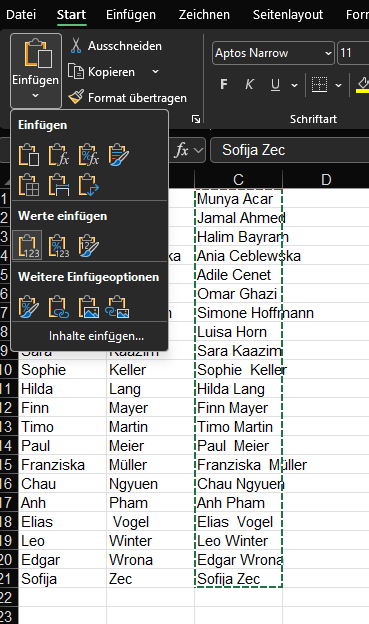
Task: Choose the paste as picture icon
Action: (x=88, y=306)
